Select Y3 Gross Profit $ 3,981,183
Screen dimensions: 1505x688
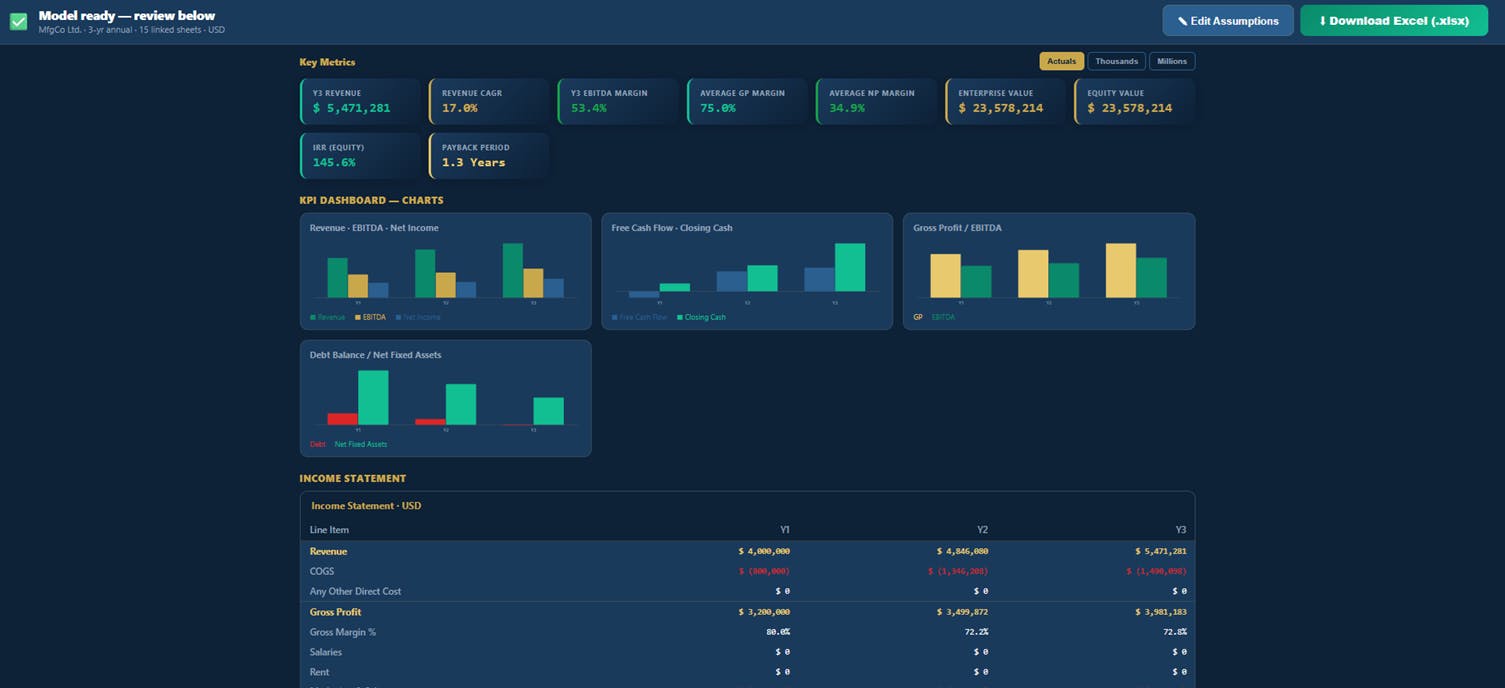1161,612
